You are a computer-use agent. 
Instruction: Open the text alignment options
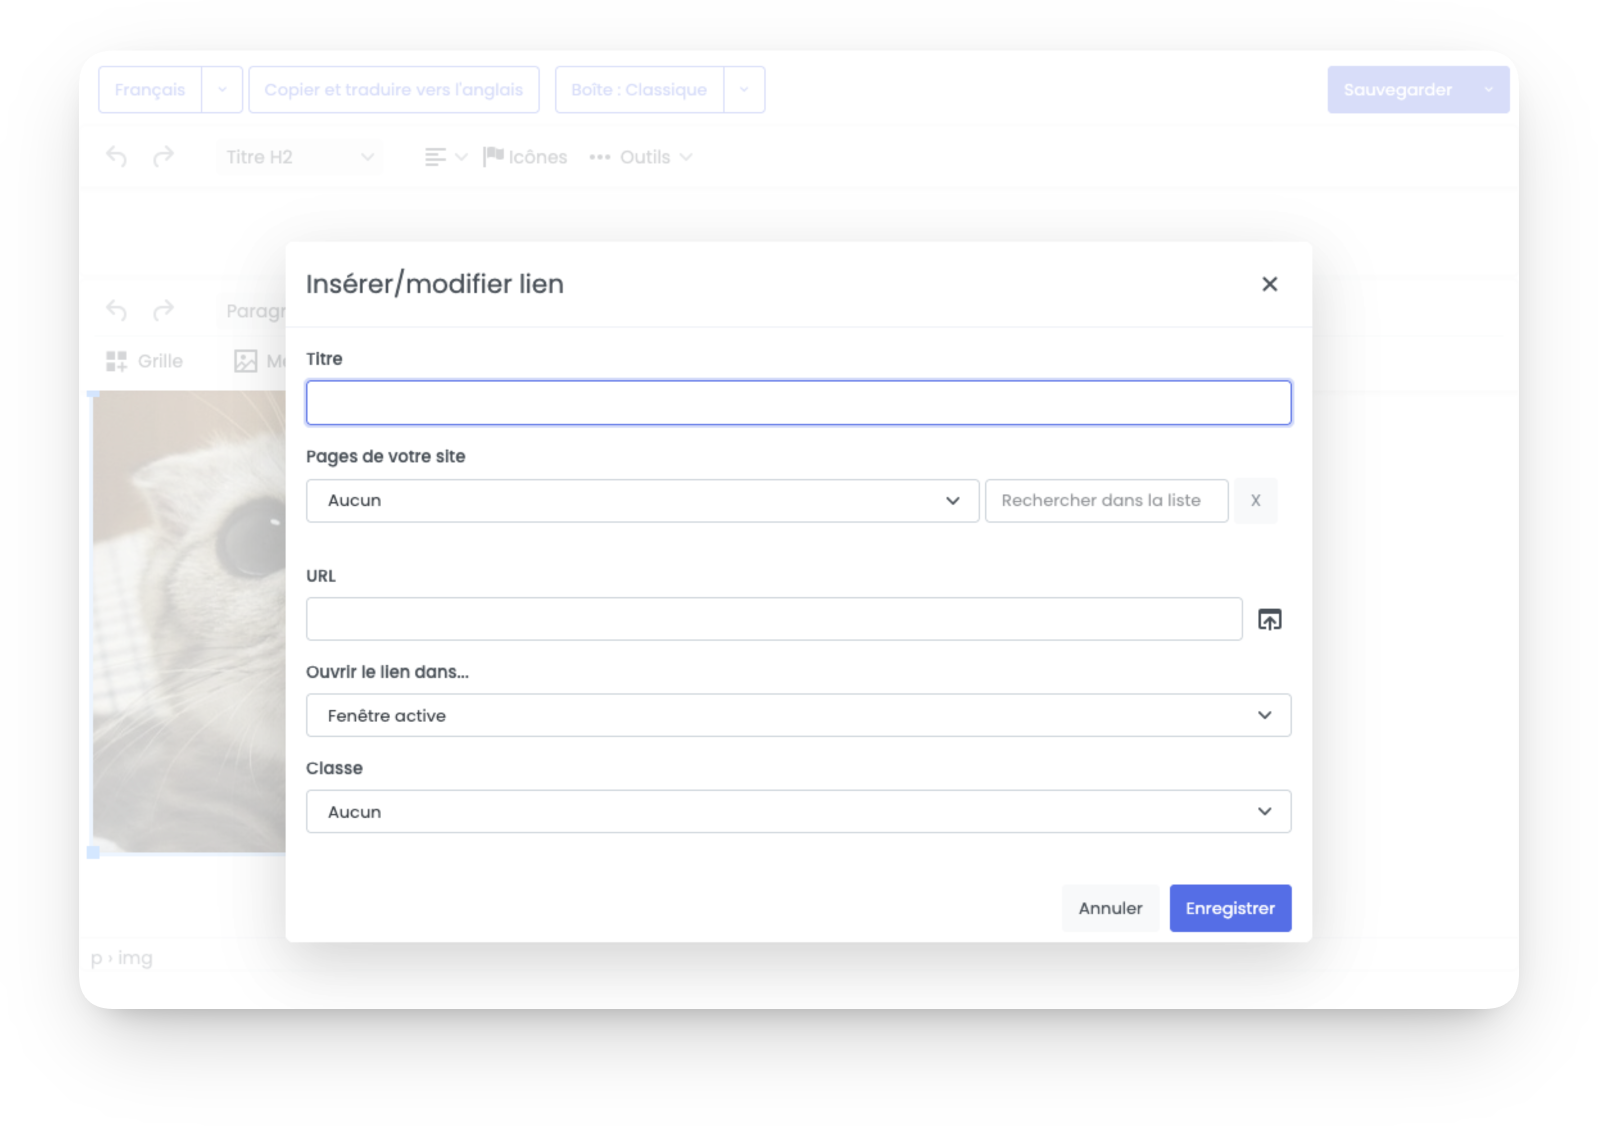[446, 157]
